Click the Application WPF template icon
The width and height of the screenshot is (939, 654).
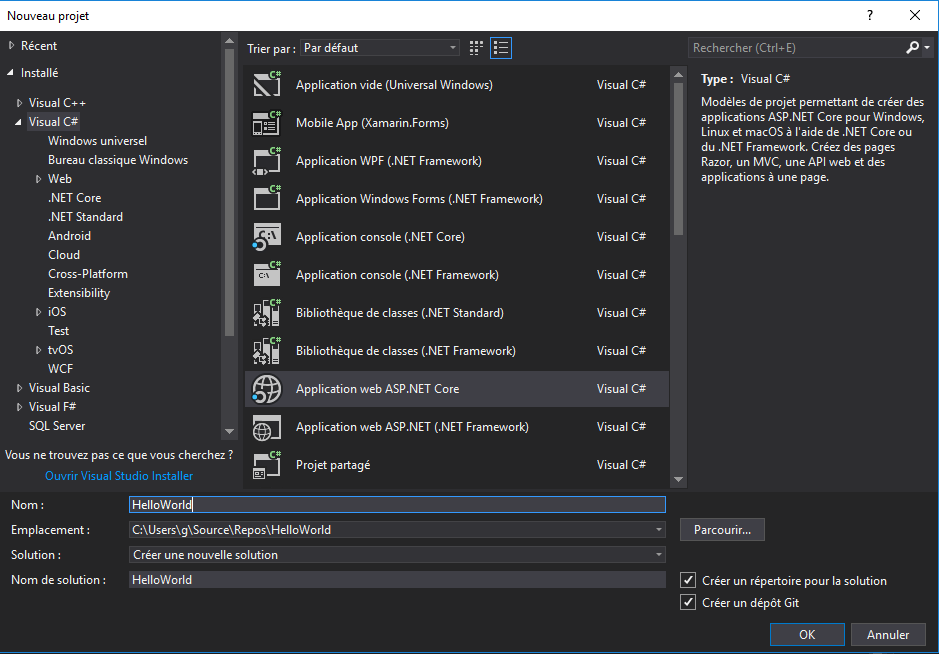coord(267,161)
